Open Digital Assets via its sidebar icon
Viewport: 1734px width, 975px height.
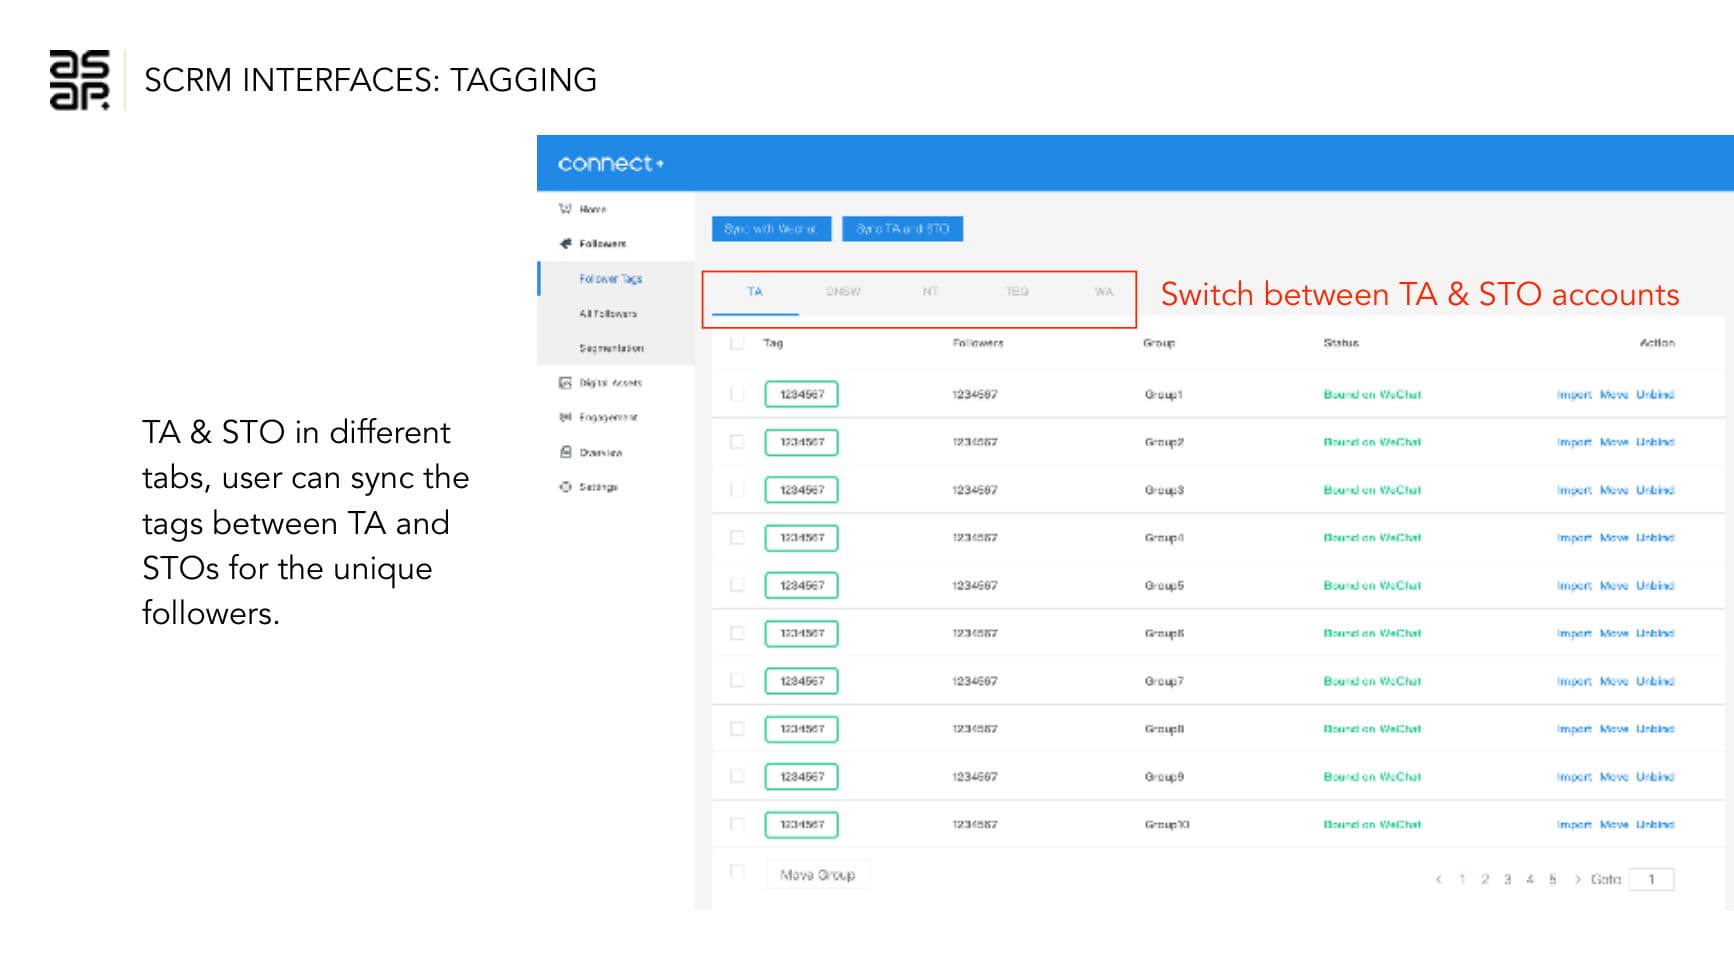click(x=565, y=383)
